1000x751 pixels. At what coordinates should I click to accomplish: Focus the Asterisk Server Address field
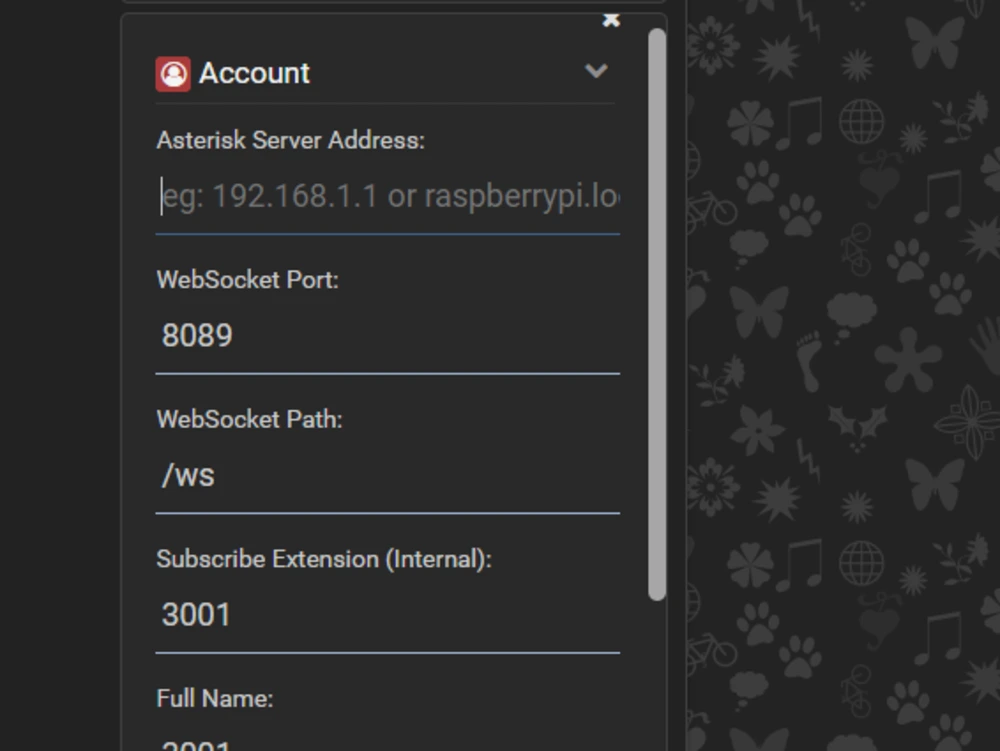[388, 196]
